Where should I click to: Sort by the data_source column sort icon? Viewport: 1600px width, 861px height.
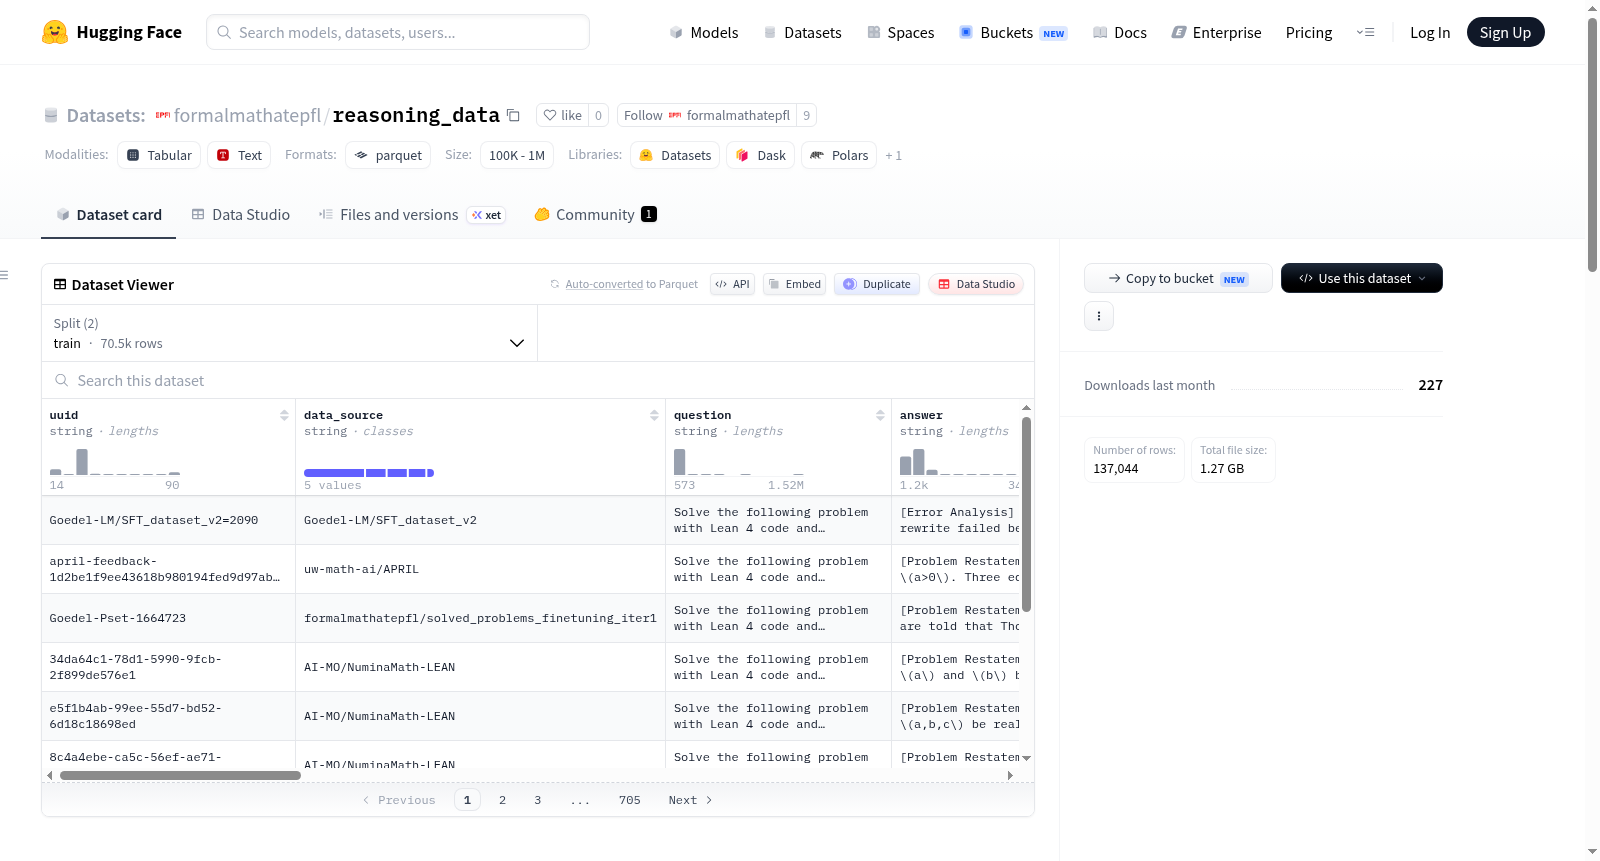tap(654, 415)
